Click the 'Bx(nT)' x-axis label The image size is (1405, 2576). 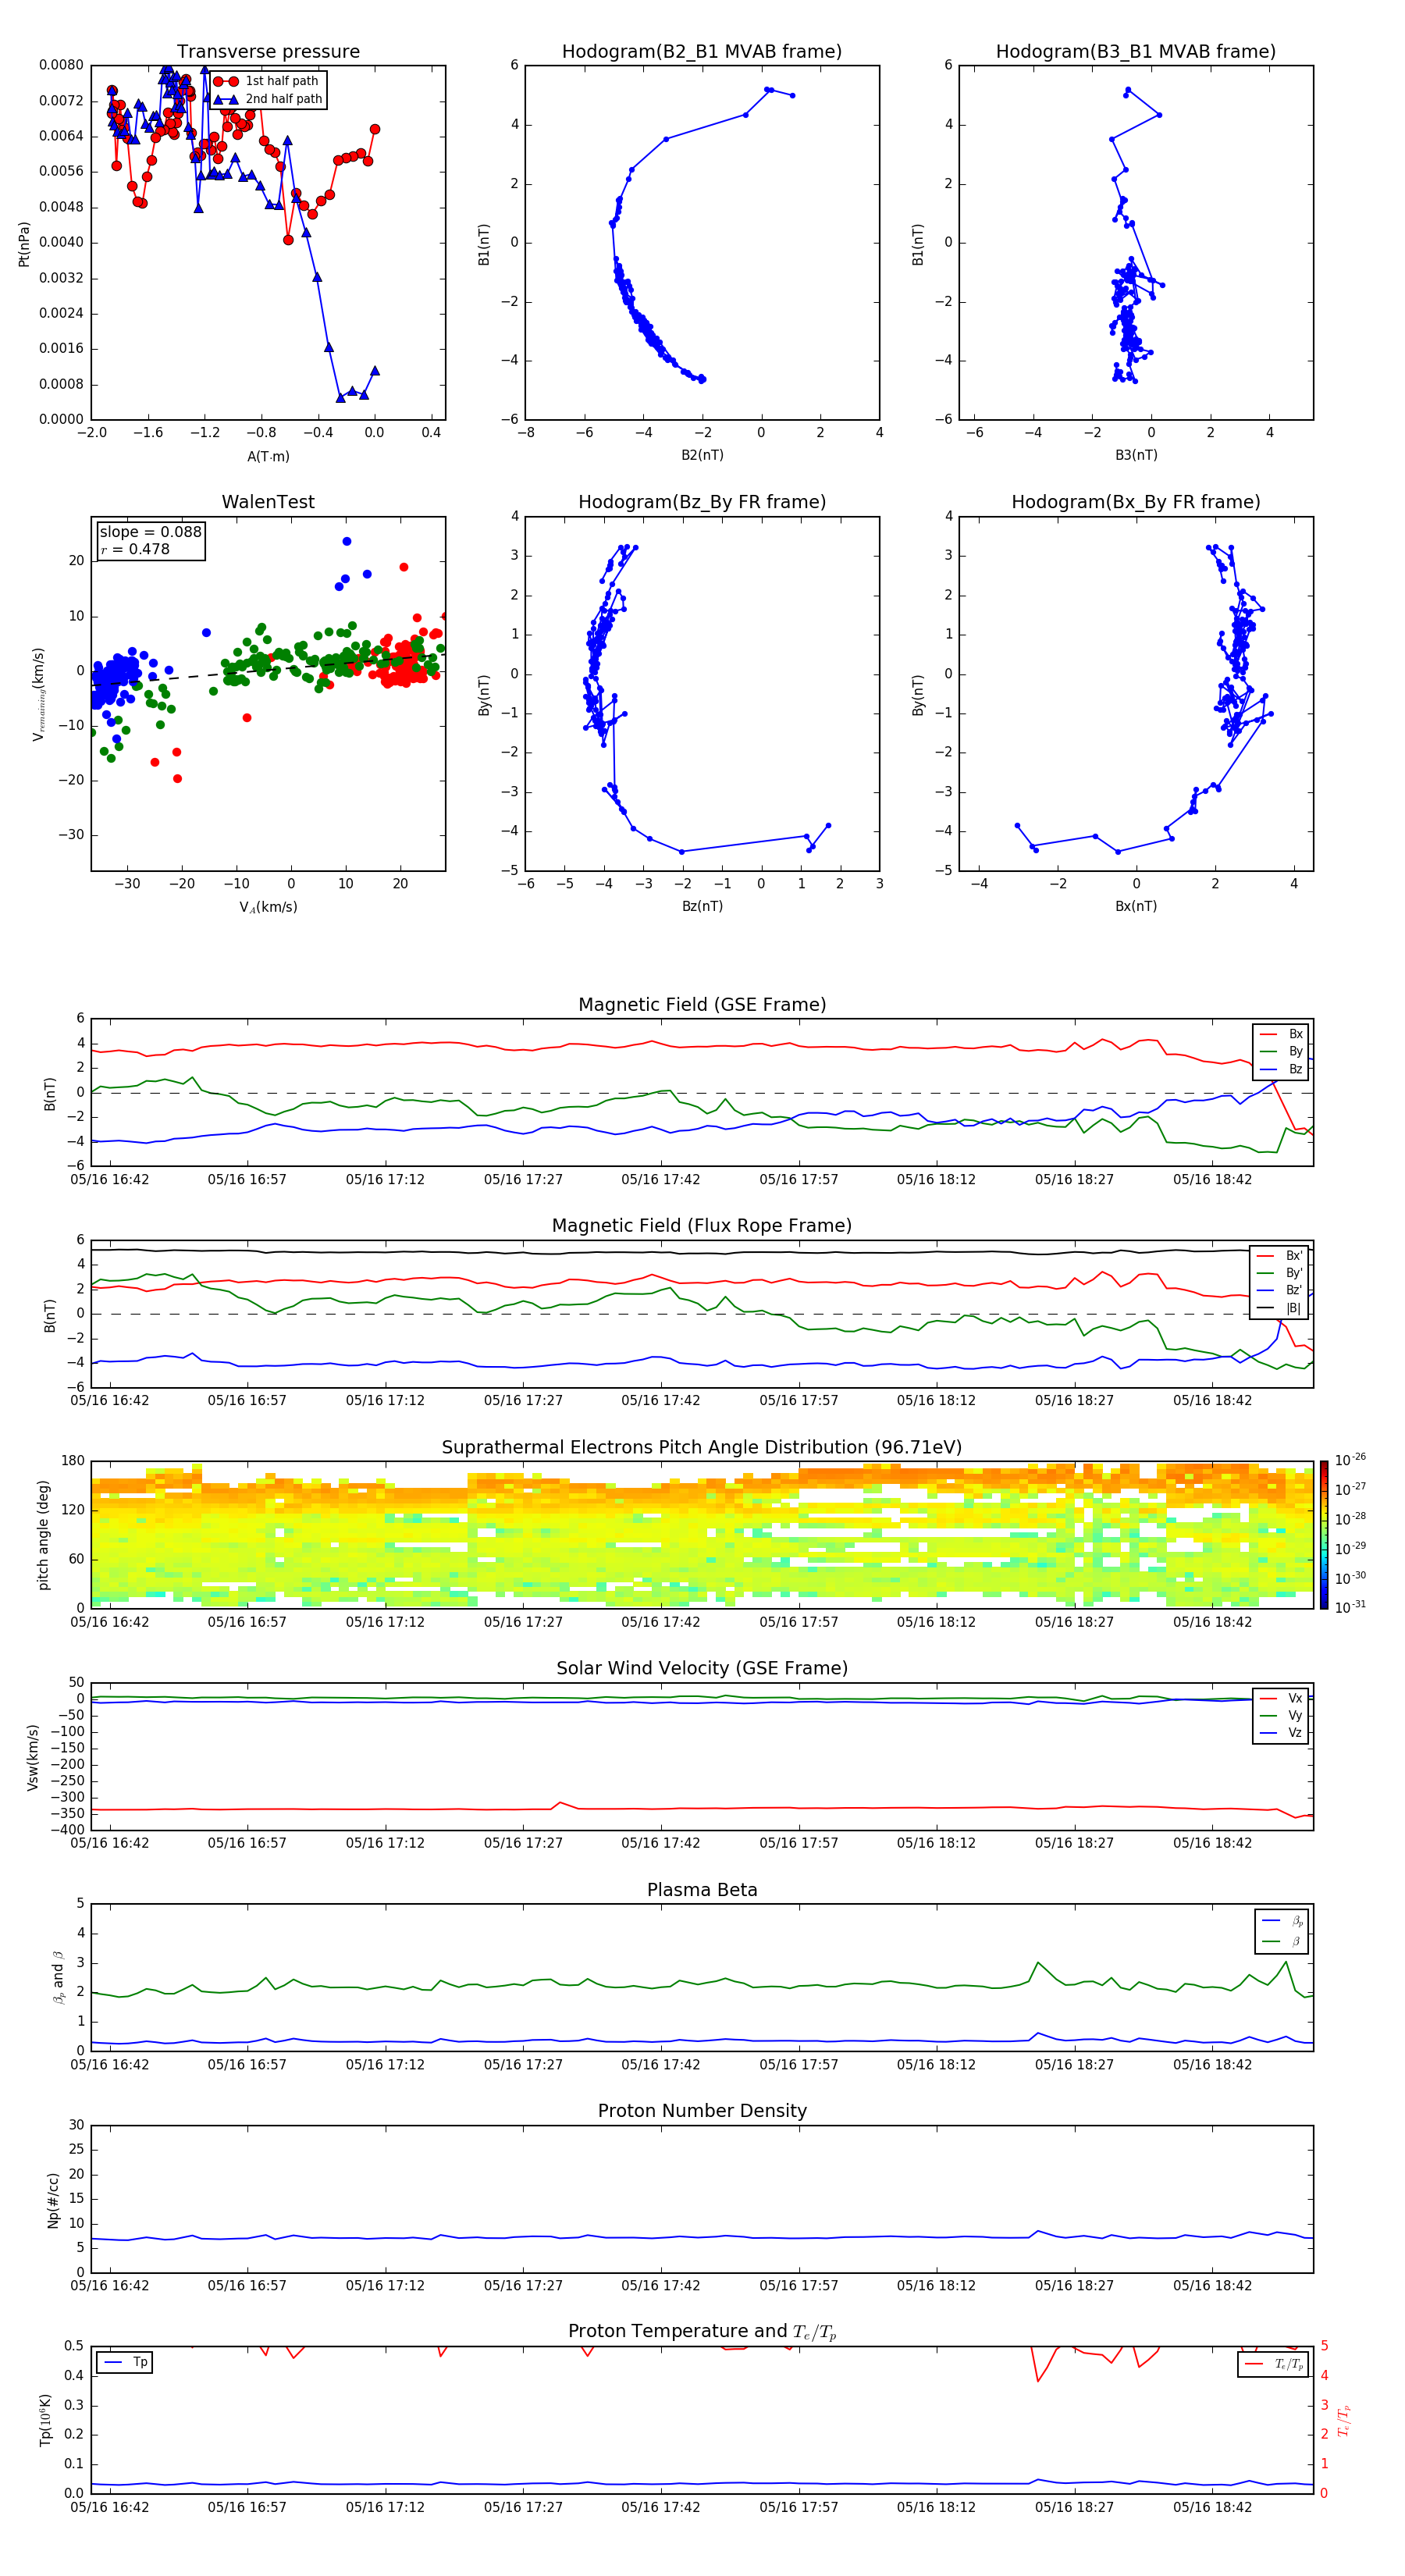pyautogui.click(x=1136, y=906)
